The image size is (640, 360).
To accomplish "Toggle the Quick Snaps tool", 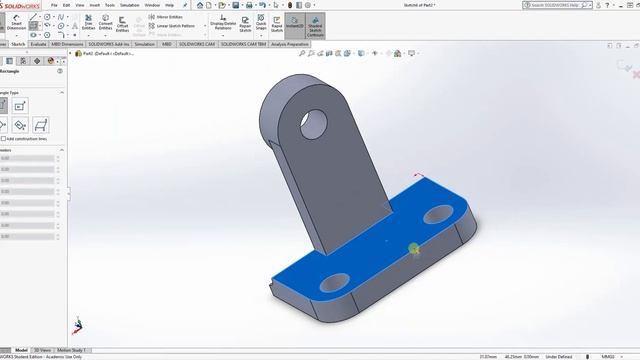I will tap(261, 22).
